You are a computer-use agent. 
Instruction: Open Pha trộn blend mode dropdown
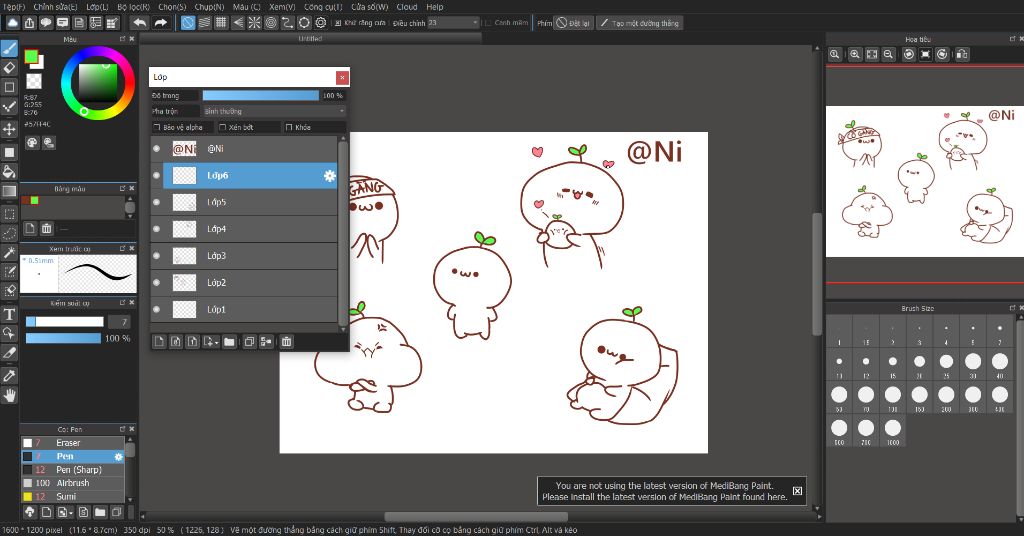274,112
